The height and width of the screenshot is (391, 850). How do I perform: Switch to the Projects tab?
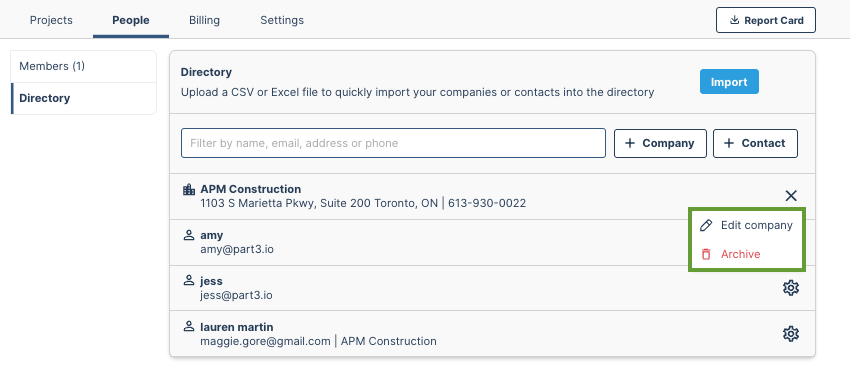pyautogui.click(x=51, y=21)
